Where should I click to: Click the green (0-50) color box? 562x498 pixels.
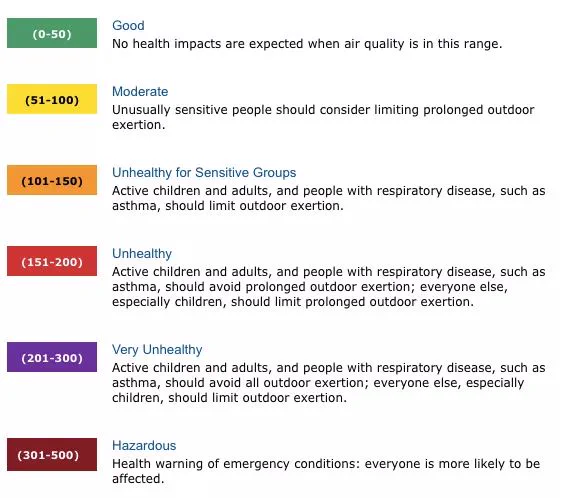(52, 33)
